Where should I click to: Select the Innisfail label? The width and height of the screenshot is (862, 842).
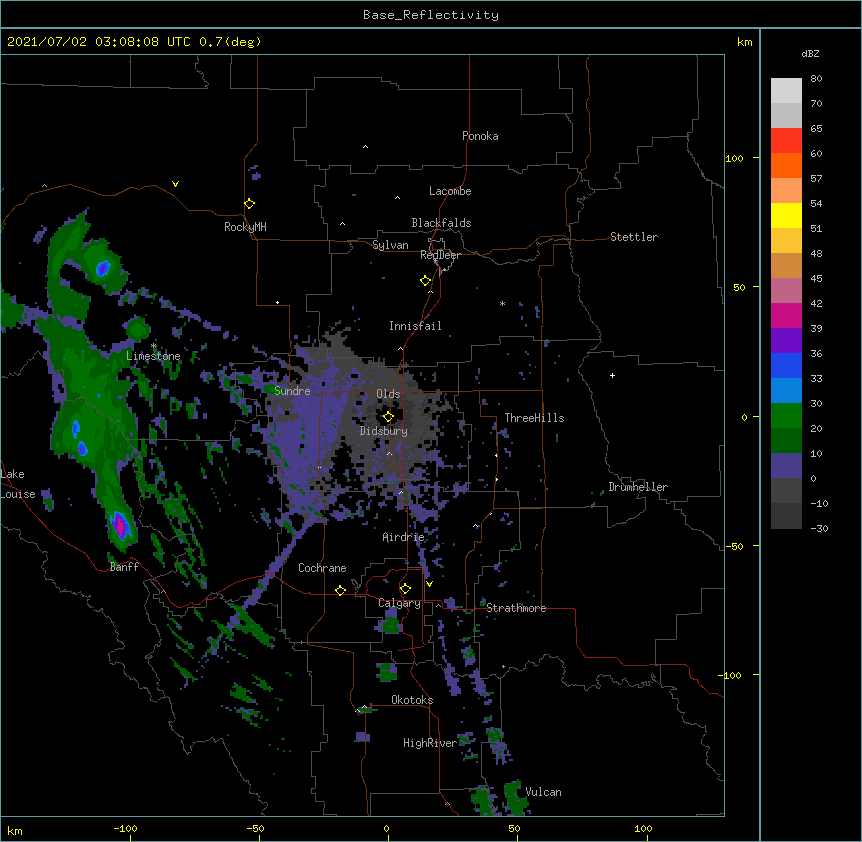(415, 326)
